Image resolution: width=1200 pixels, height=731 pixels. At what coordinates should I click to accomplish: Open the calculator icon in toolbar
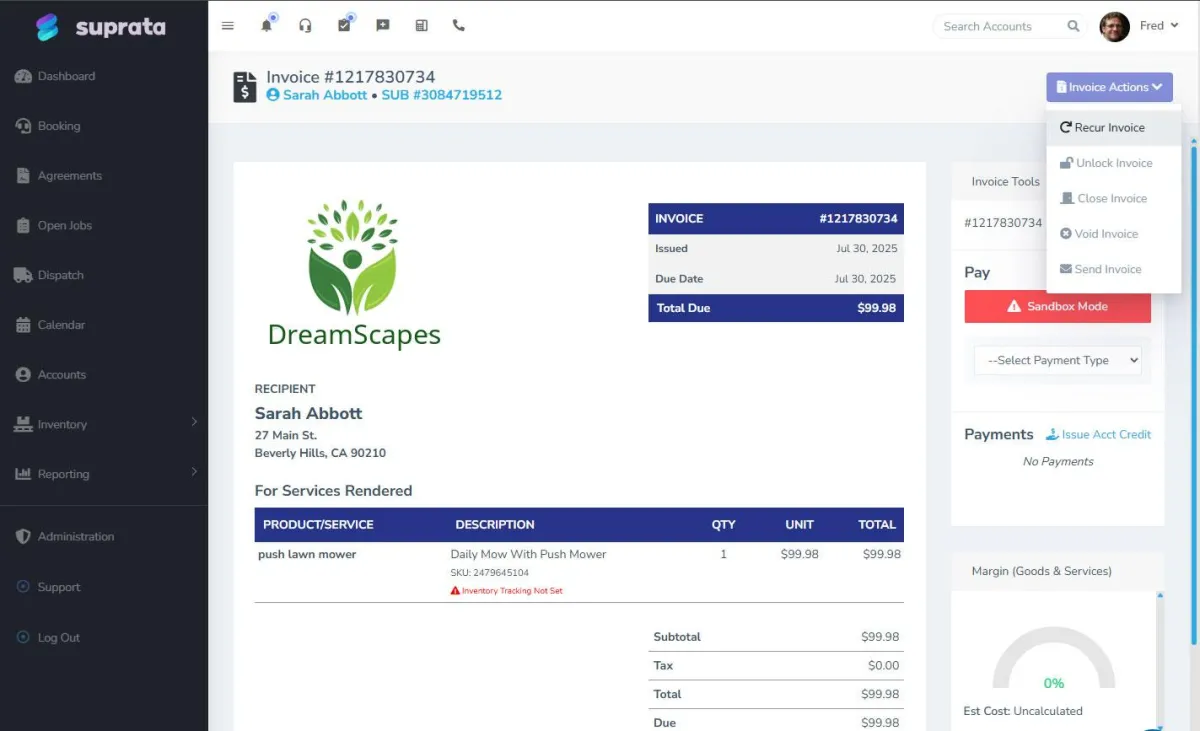pyautogui.click(x=421, y=26)
